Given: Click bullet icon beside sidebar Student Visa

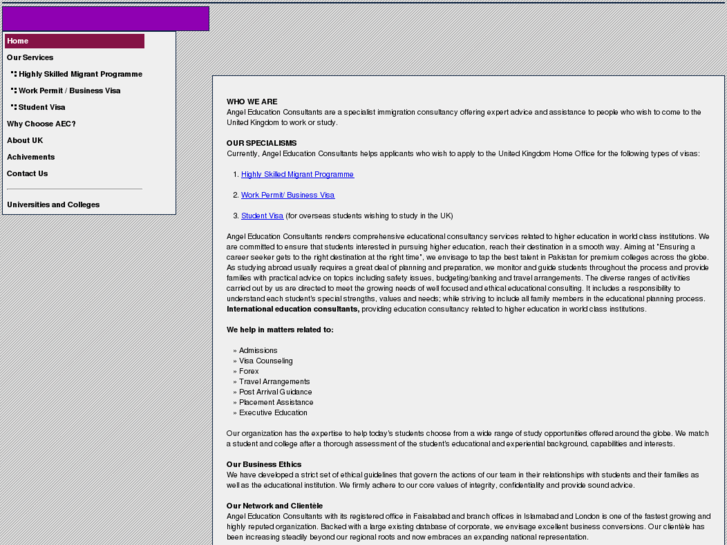Looking at the screenshot, I should click(14, 107).
